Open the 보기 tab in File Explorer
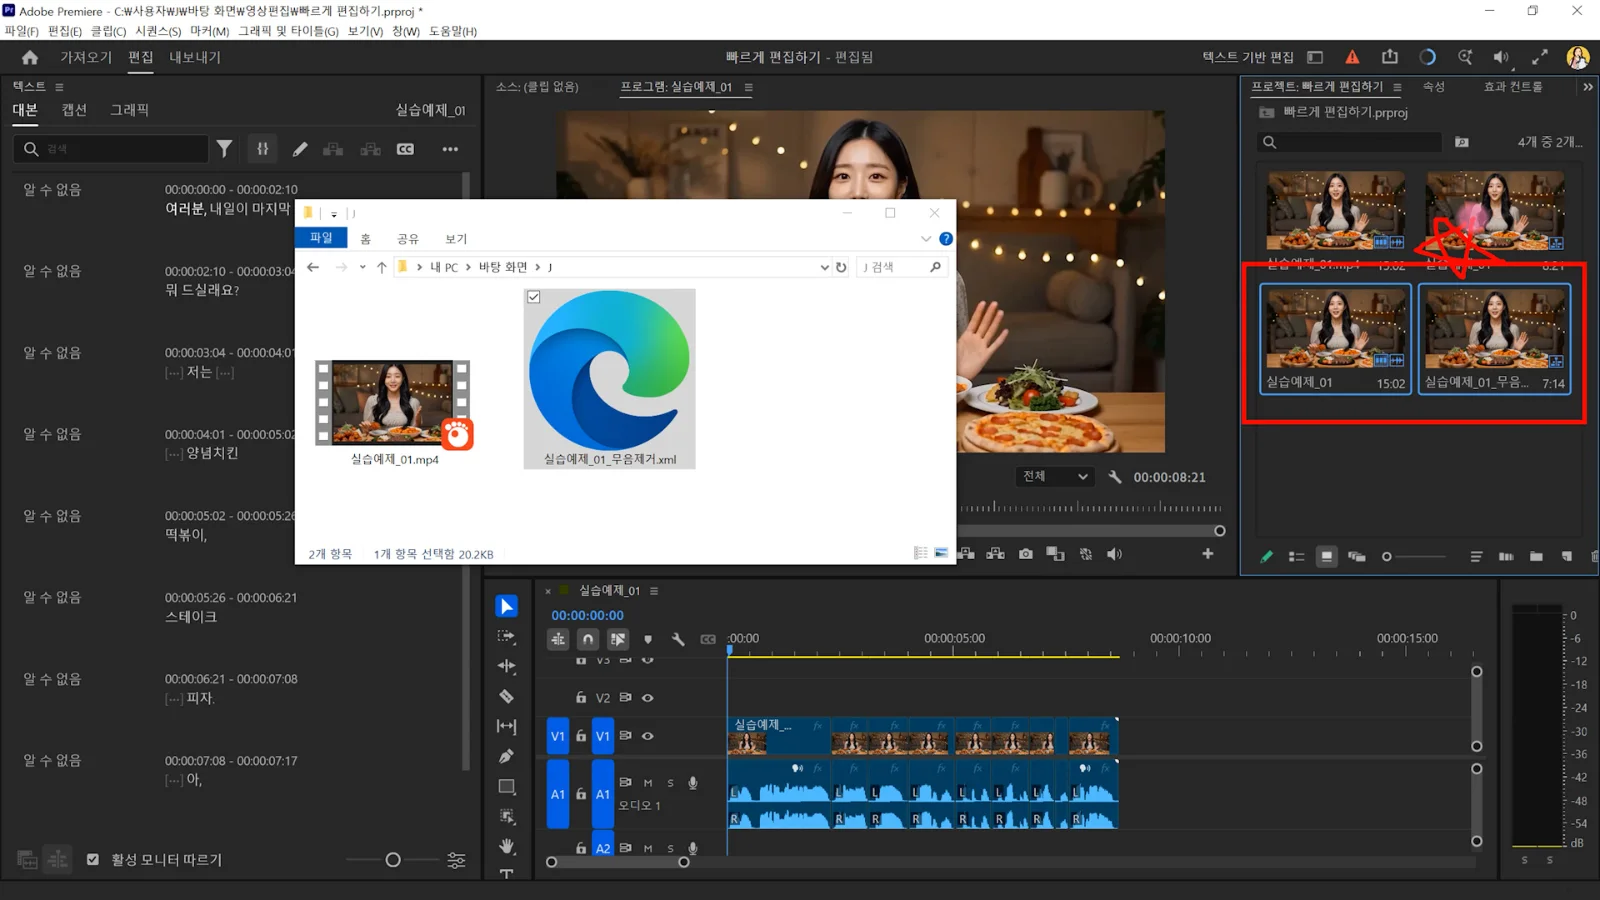This screenshot has width=1600, height=900. tap(456, 239)
